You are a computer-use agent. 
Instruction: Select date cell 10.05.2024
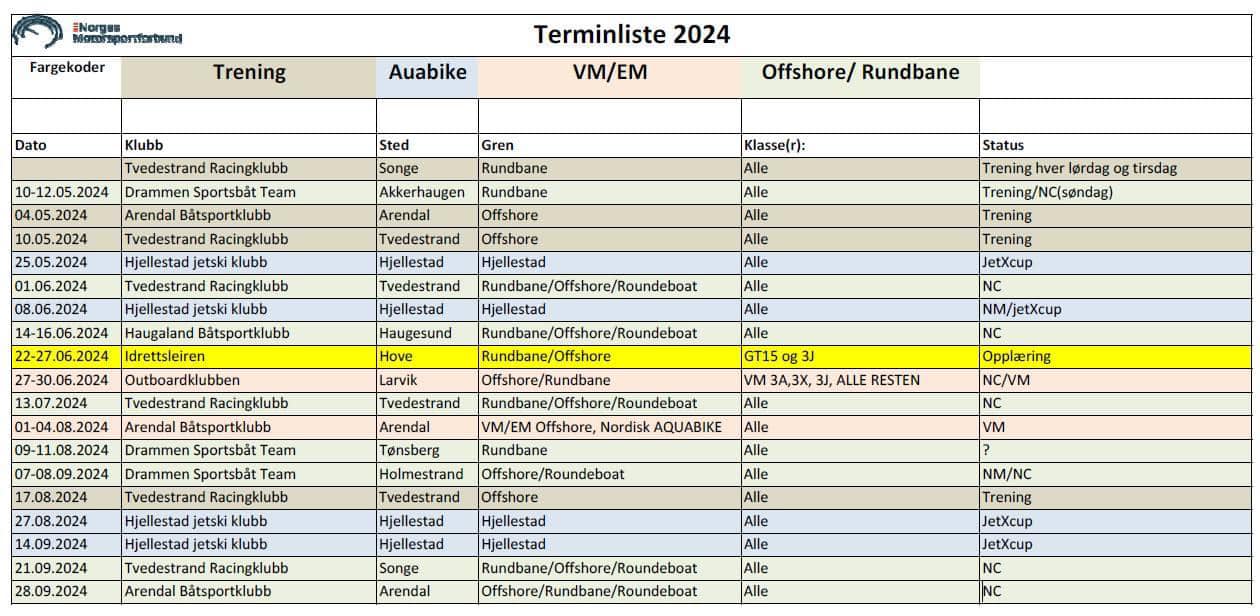click(66, 239)
